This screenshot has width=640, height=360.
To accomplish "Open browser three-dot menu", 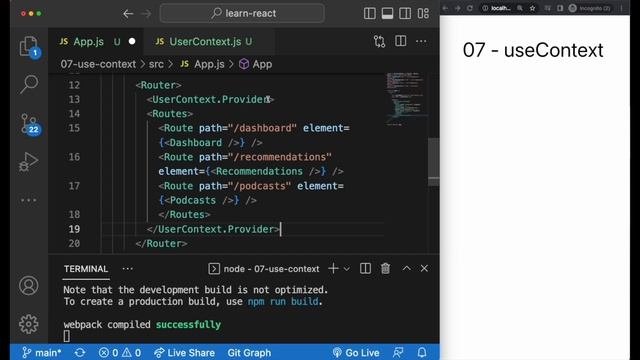I will [x=622, y=8].
